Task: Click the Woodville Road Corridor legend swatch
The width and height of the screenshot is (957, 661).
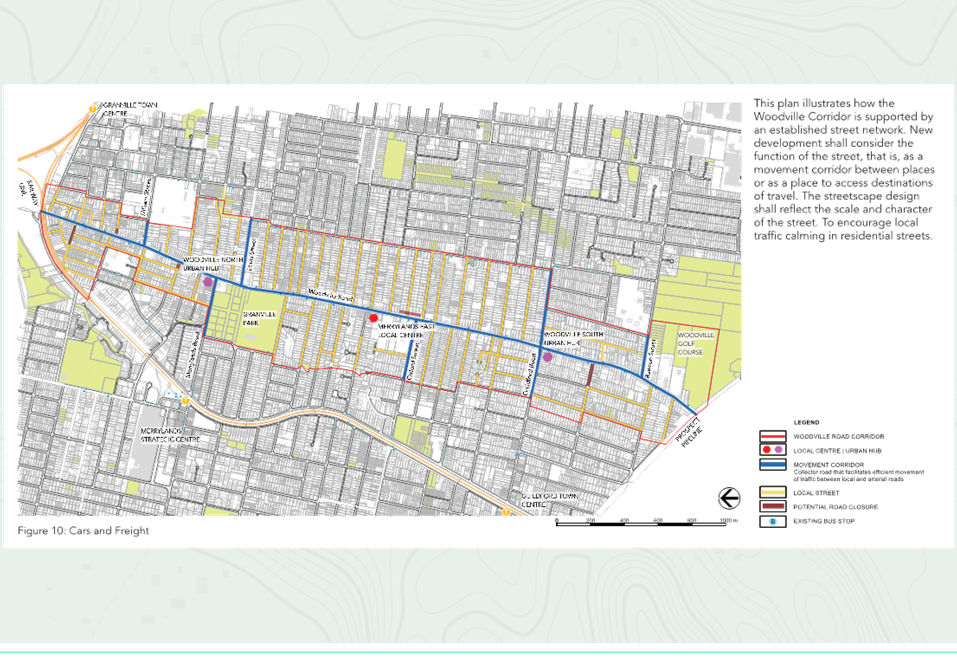Action: coord(772,436)
